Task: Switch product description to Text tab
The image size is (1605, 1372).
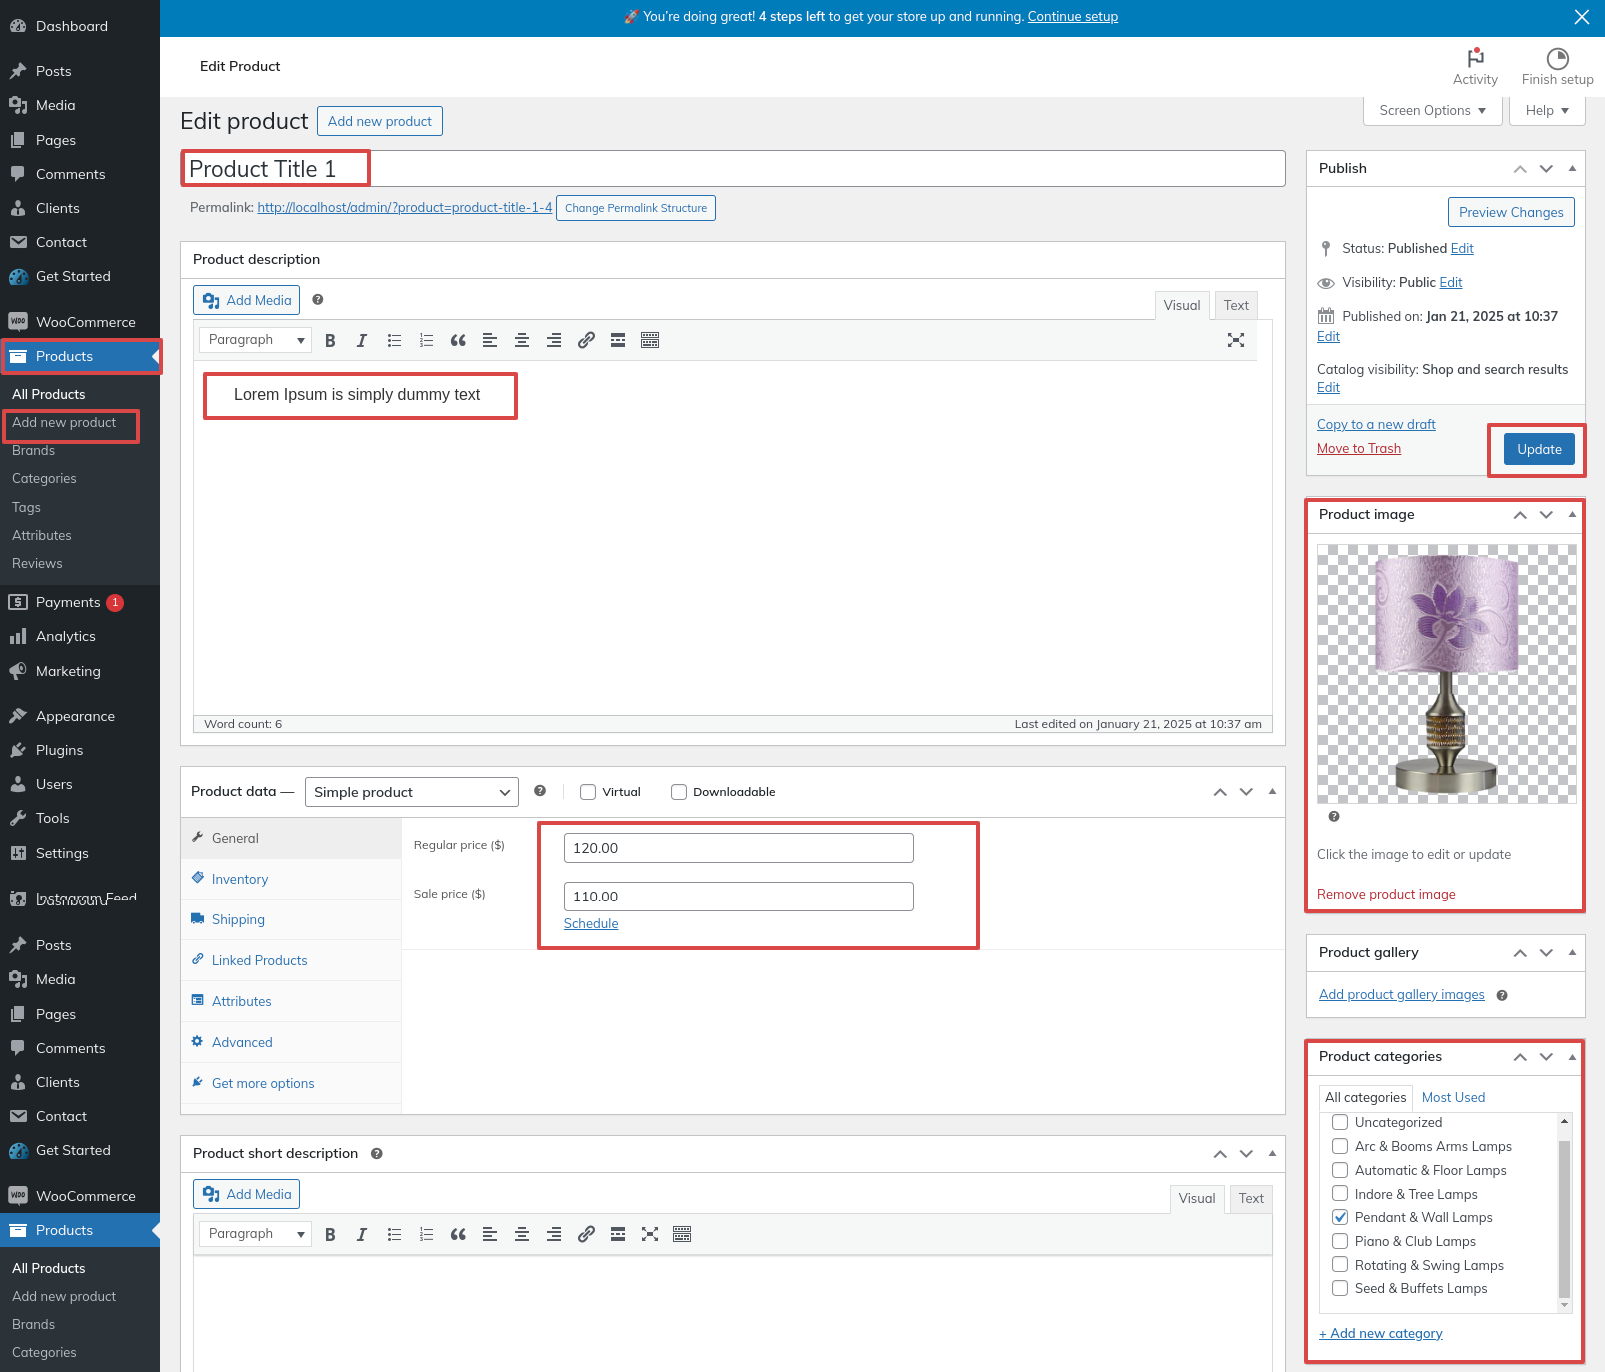Action: pos(1236,305)
